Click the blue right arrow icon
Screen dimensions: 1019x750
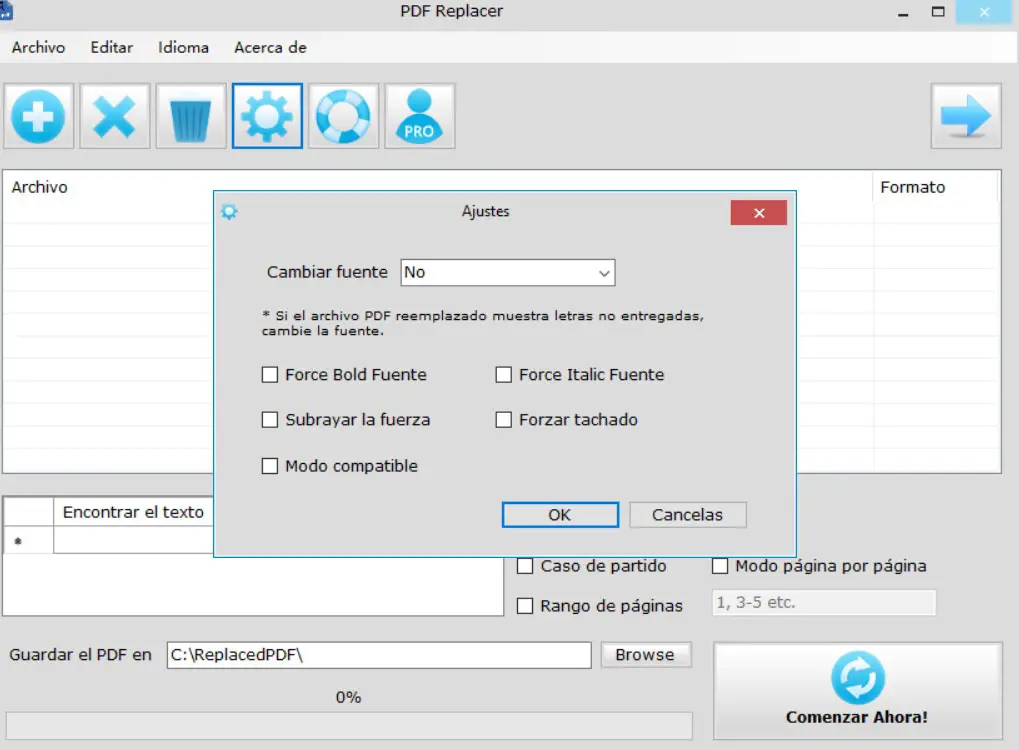966,116
